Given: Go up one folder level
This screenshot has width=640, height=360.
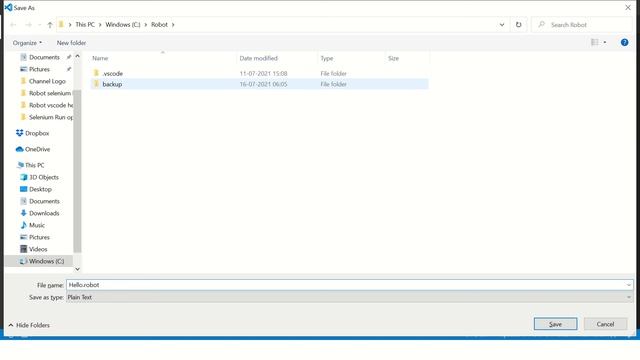Looking at the screenshot, I should 50,25.
